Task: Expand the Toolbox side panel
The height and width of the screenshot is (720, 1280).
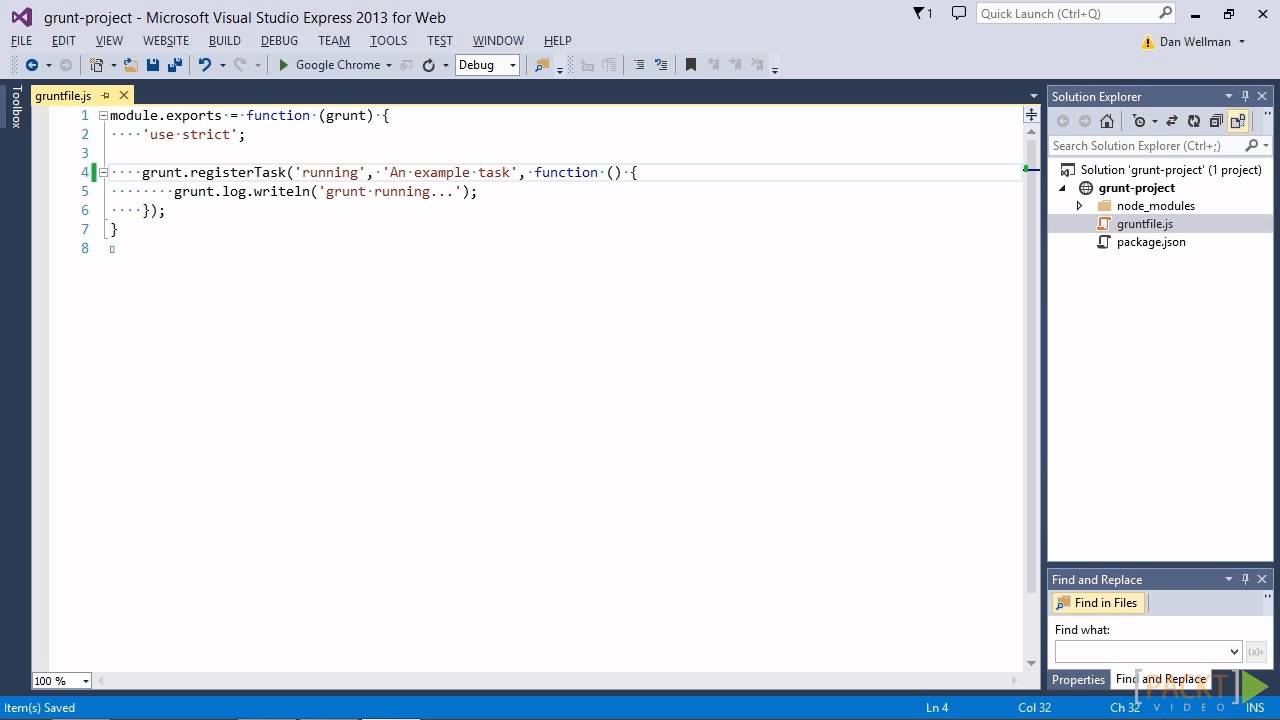Action: pos(15,106)
